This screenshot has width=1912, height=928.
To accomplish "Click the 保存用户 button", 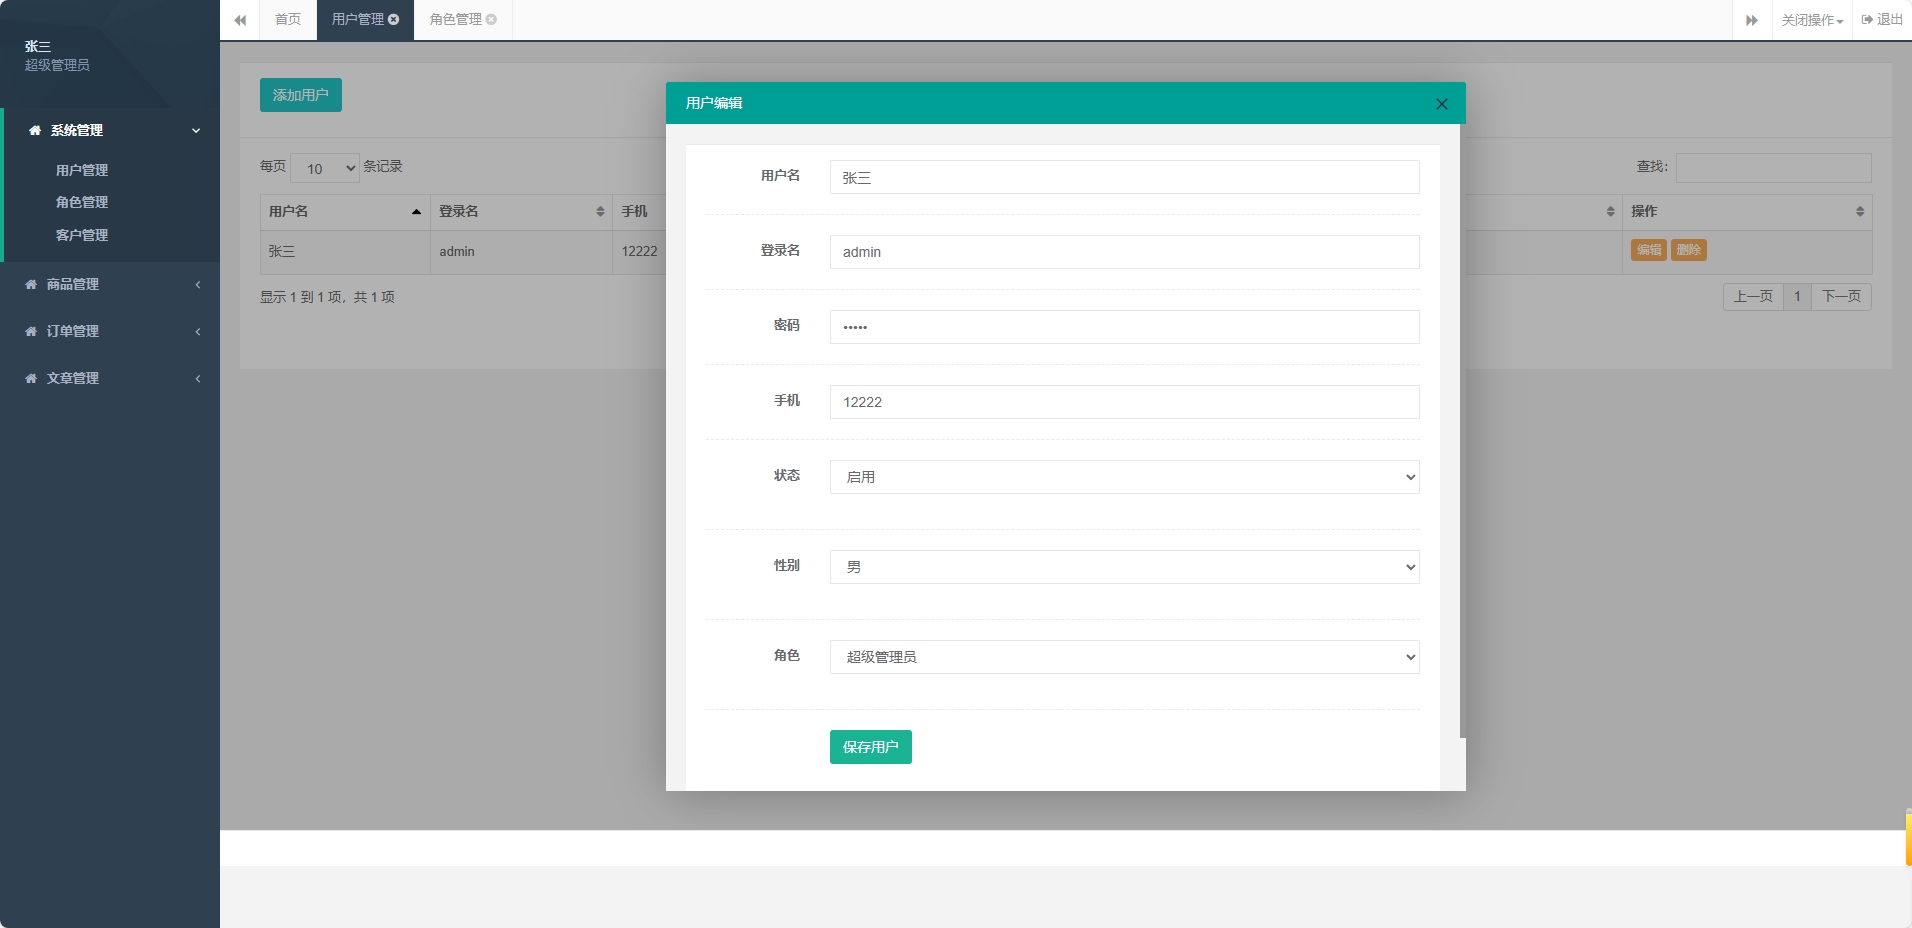I will coord(871,747).
